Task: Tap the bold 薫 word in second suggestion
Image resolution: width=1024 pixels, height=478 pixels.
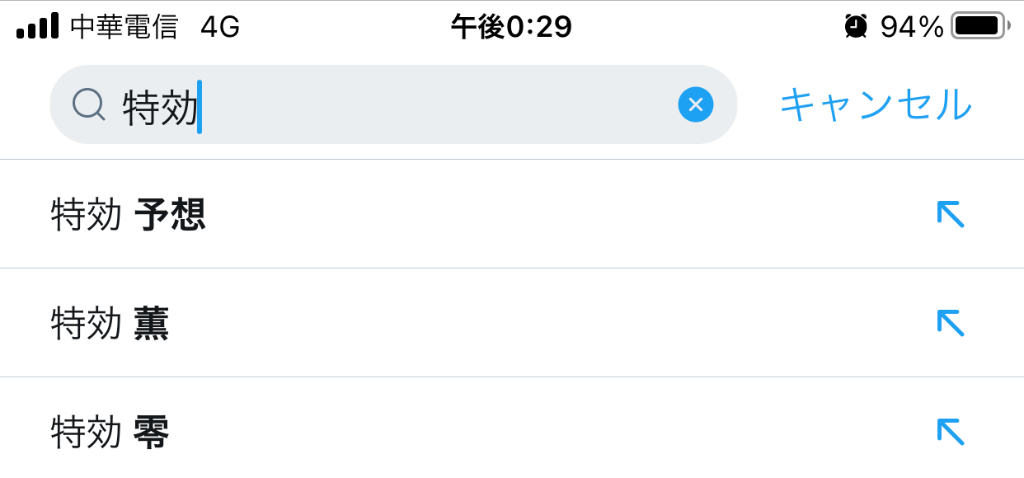Action: pos(152,324)
